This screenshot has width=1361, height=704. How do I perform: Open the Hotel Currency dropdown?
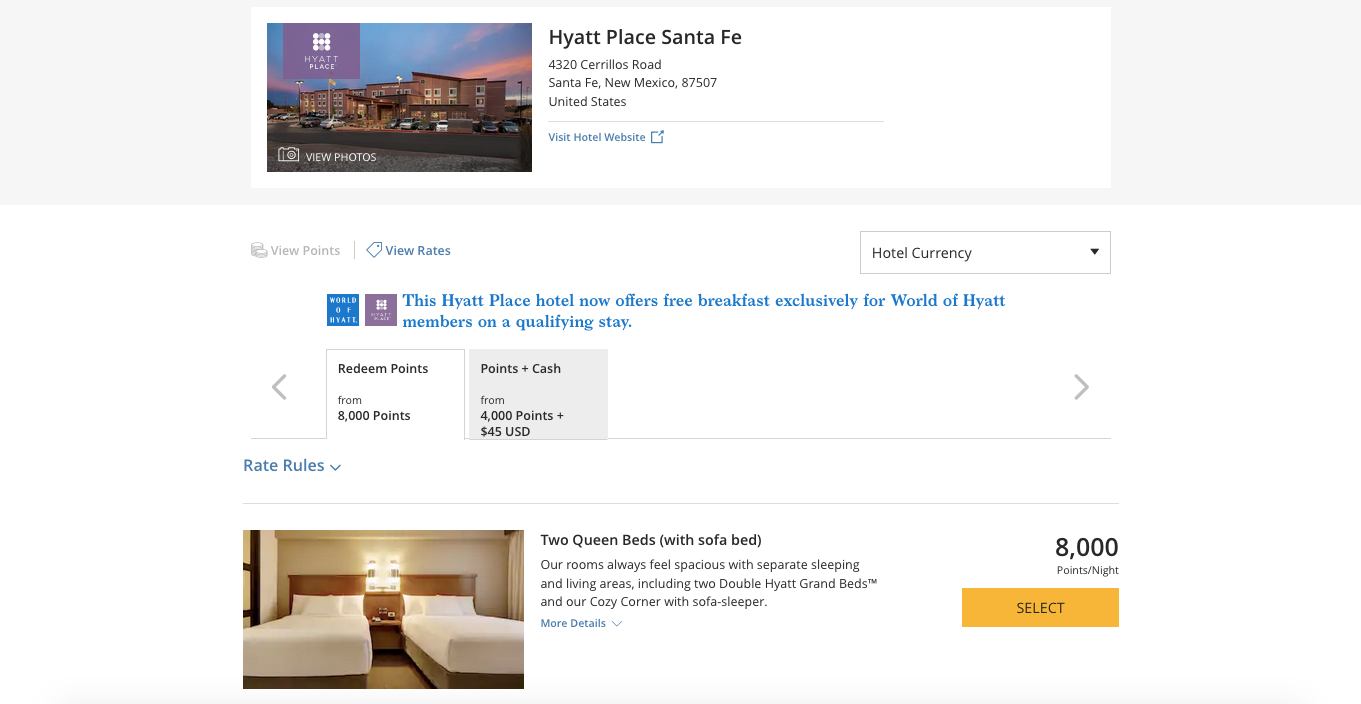coord(985,253)
